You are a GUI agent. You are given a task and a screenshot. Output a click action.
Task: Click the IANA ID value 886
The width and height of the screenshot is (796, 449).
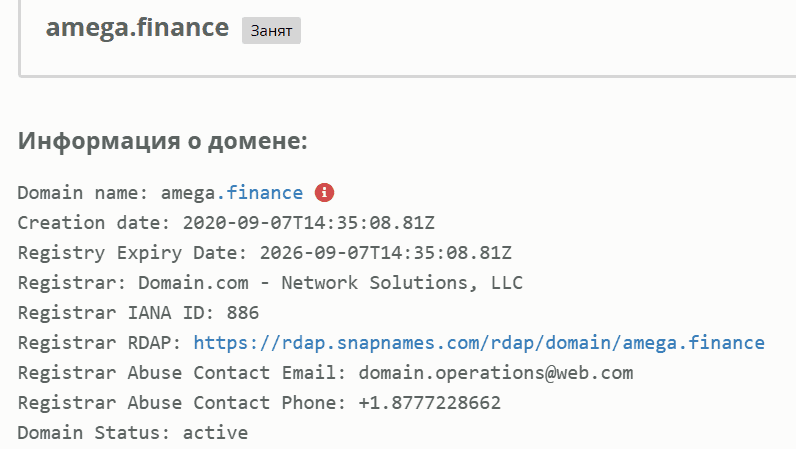pos(243,313)
